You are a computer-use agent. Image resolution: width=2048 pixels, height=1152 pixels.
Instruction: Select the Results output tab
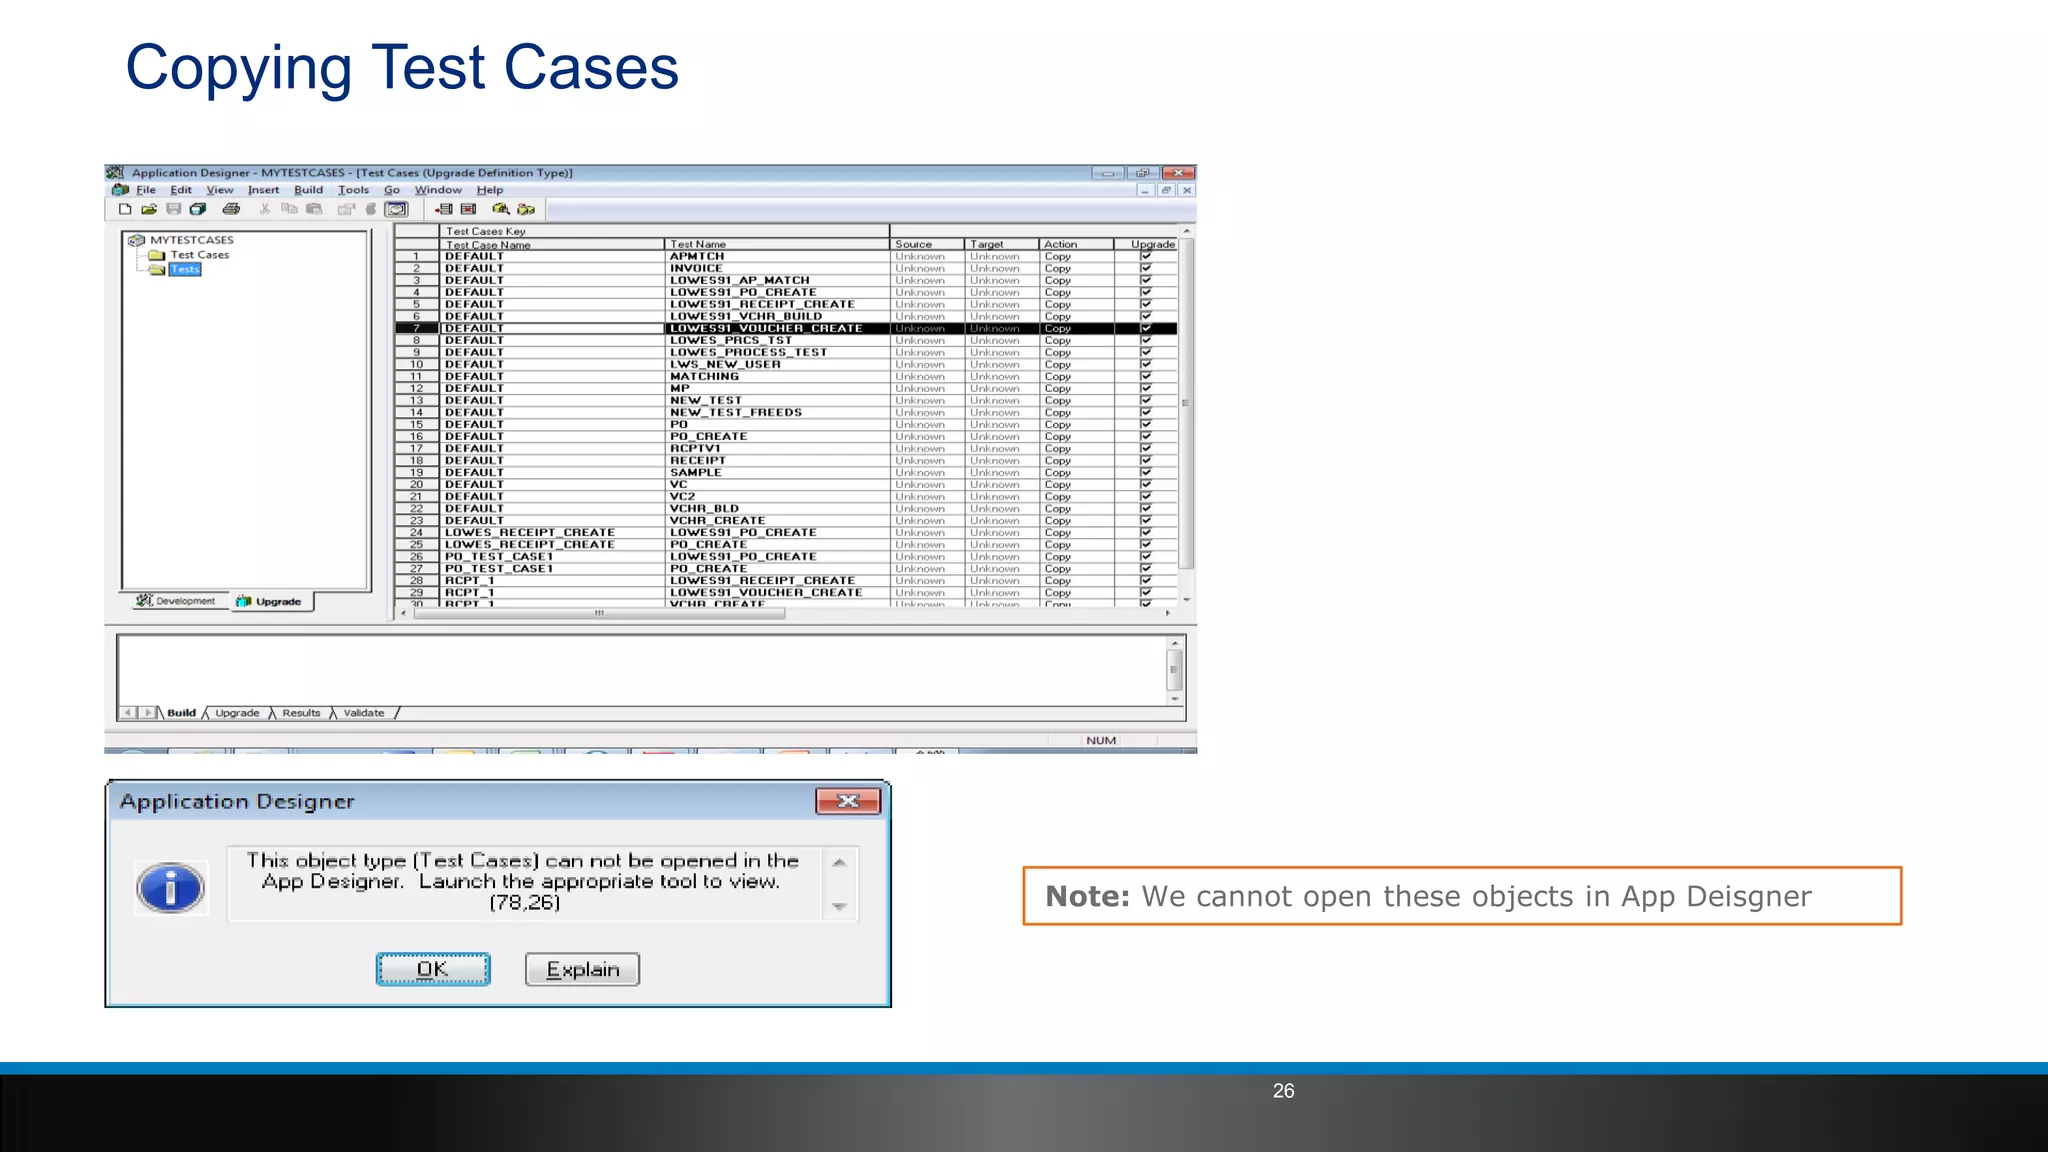click(301, 713)
